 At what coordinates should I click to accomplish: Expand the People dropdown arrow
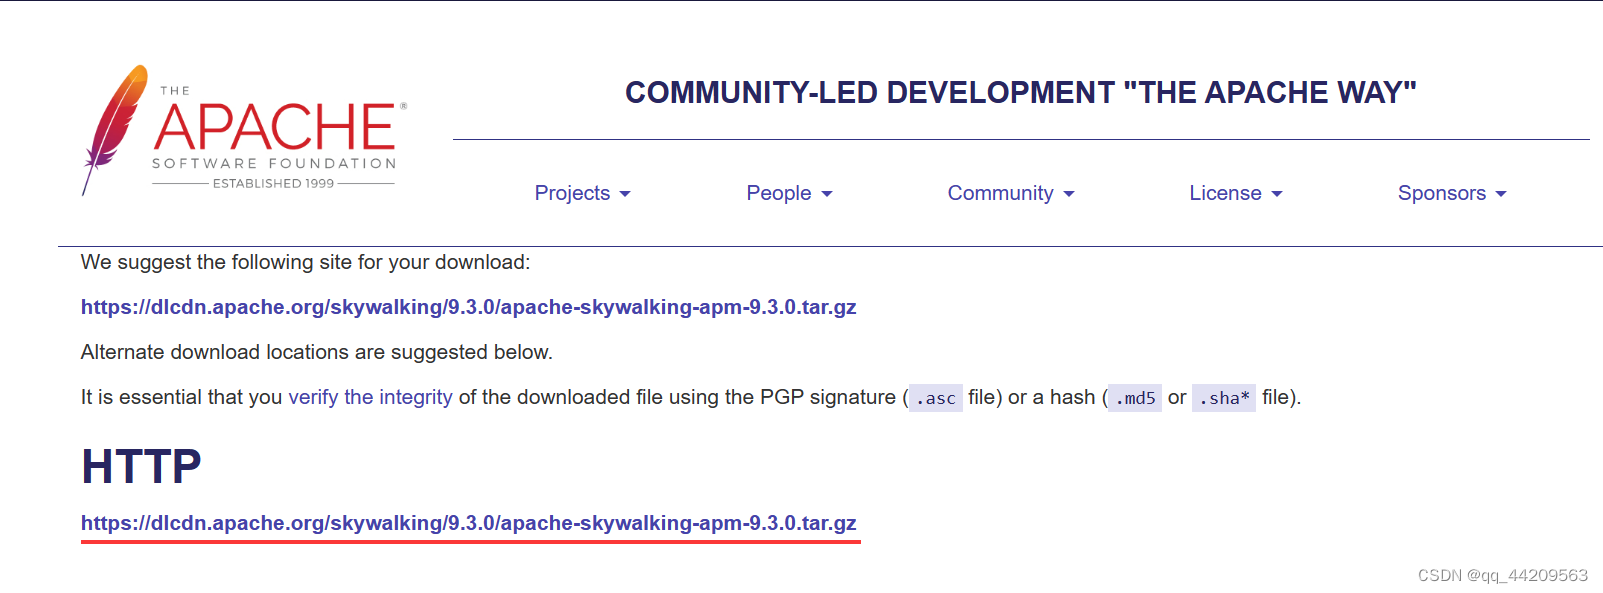tap(827, 194)
